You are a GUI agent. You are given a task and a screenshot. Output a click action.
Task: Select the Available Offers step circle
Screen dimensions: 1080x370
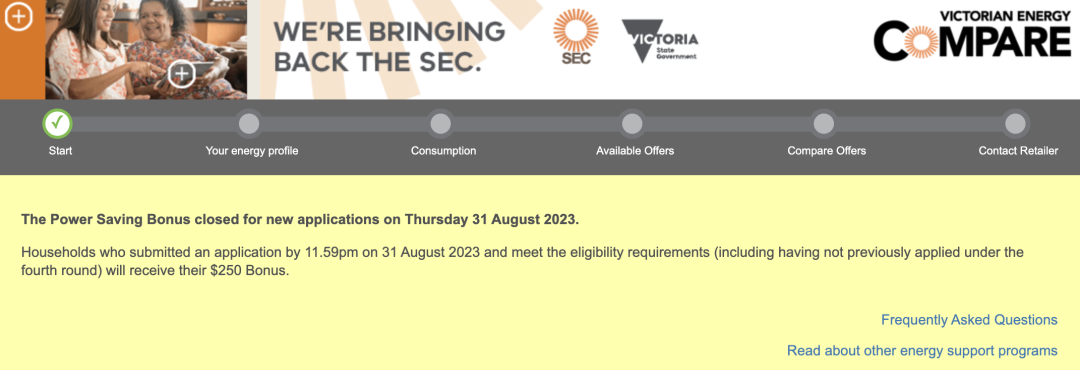[x=632, y=124]
